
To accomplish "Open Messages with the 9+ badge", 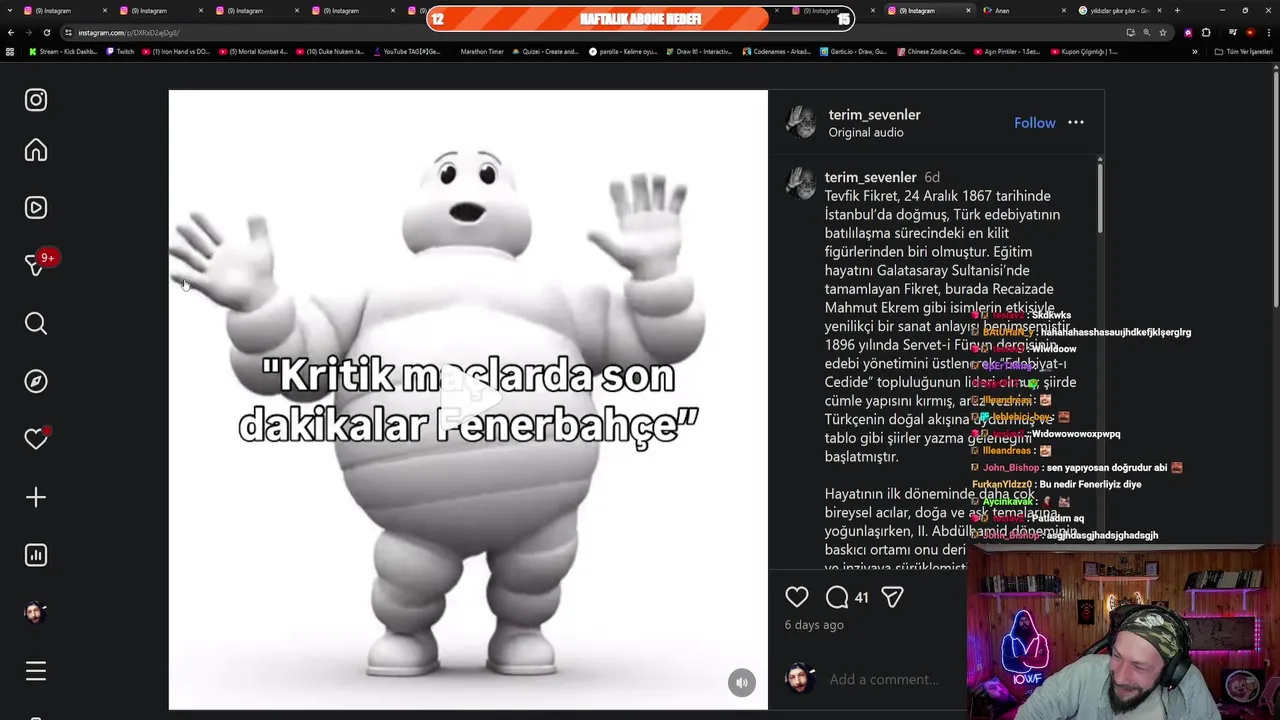I will 38,264.
